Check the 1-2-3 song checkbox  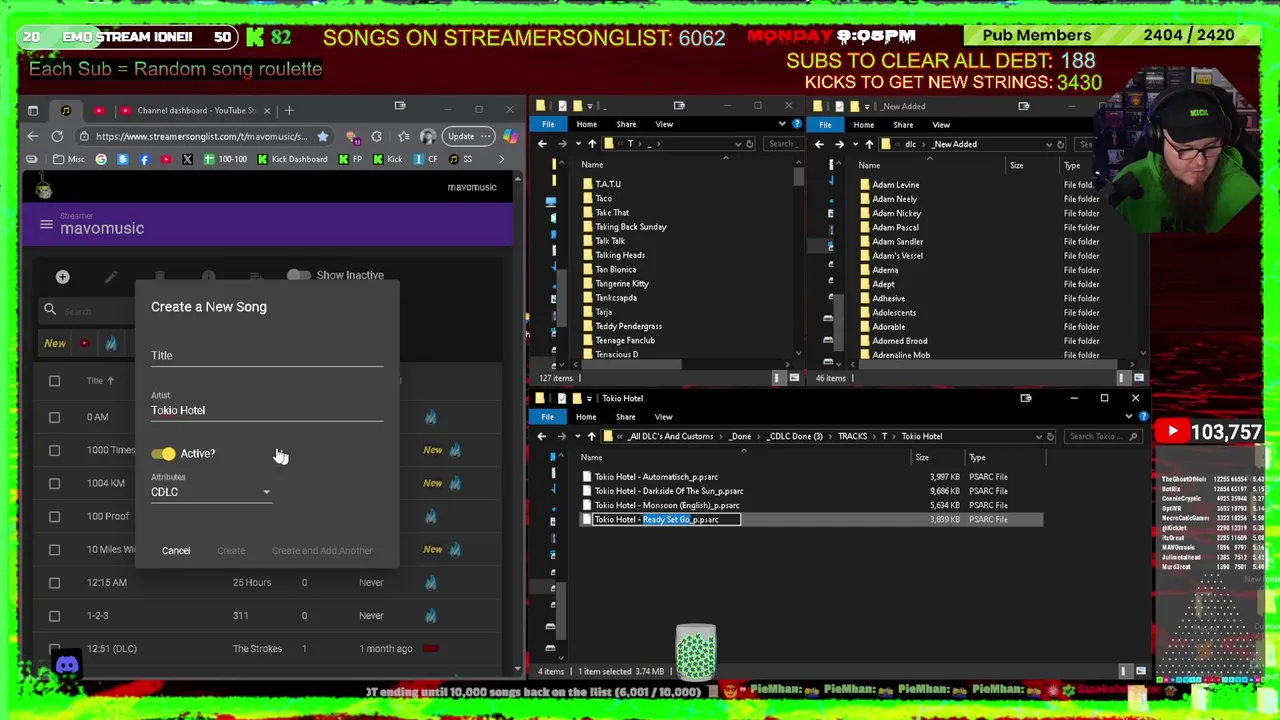[x=54, y=615]
